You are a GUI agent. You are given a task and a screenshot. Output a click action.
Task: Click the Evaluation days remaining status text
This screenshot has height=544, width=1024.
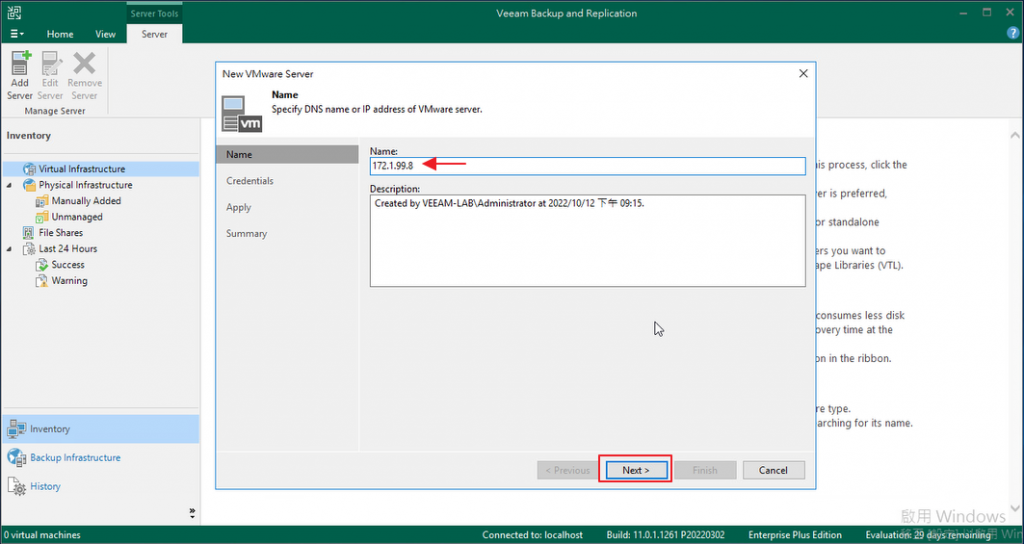(x=928, y=535)
